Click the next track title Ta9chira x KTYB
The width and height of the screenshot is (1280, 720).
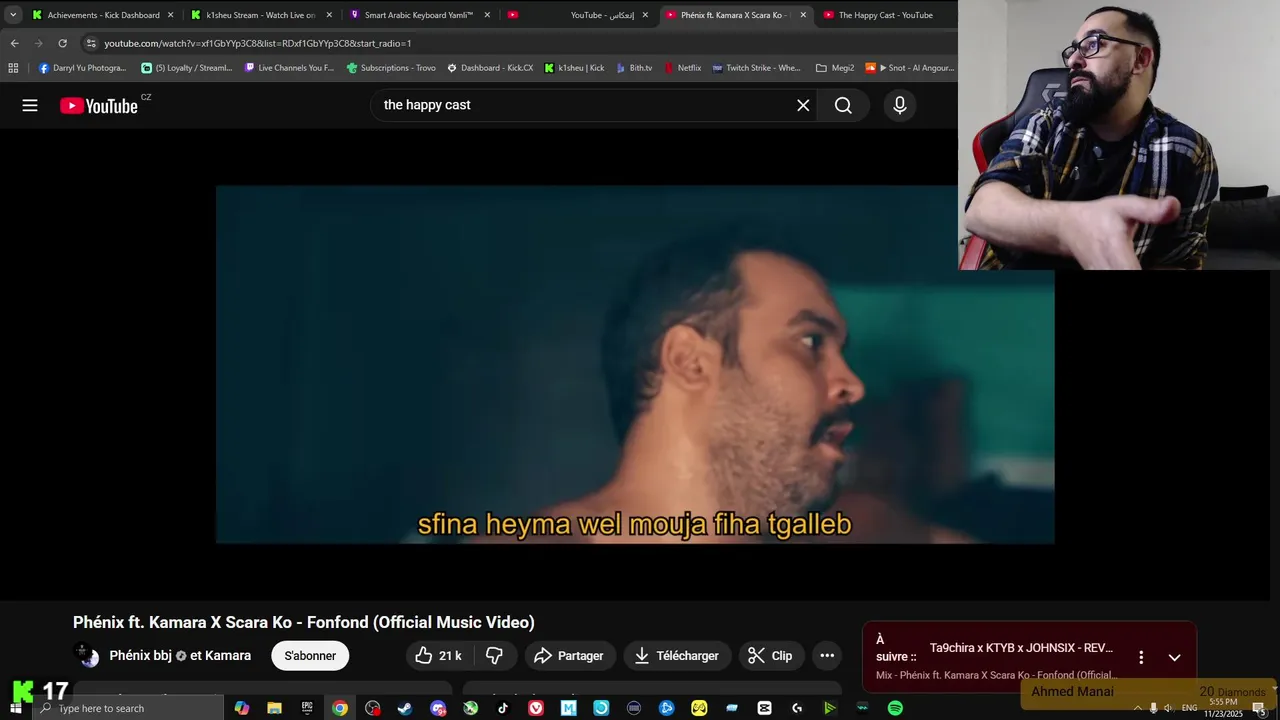coord(1021,648)
